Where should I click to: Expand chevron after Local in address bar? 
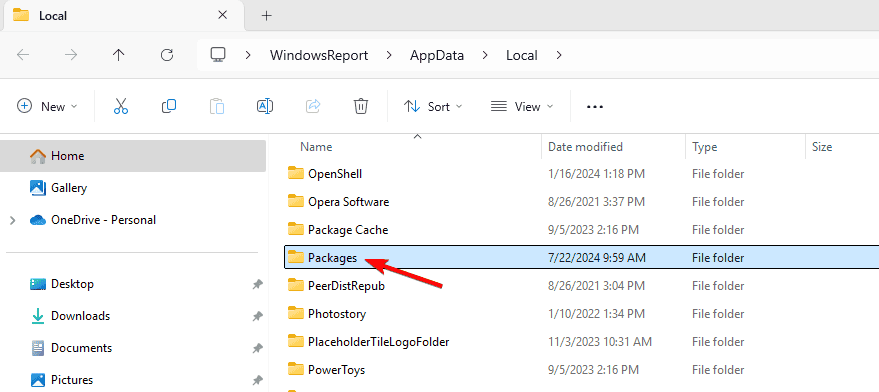pyautogui.click(x=558, y=55)
